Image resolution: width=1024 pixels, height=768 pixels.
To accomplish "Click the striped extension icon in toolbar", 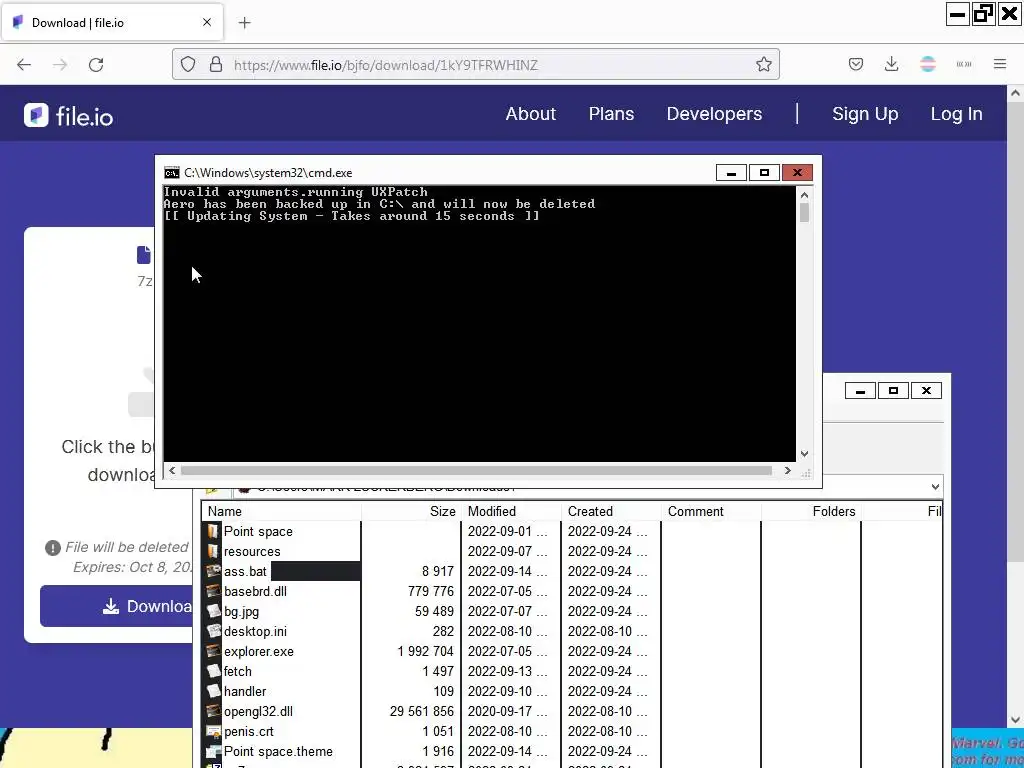I will pyautogui.click(x=928, y=65).
